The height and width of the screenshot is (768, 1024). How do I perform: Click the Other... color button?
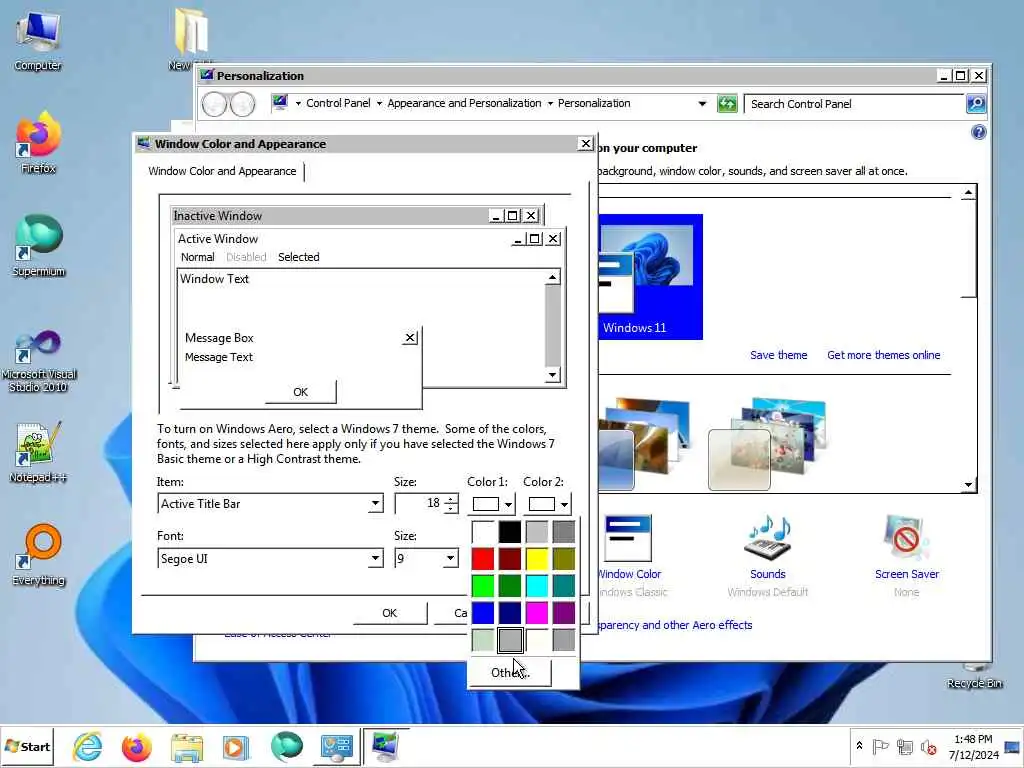(509, 672)
